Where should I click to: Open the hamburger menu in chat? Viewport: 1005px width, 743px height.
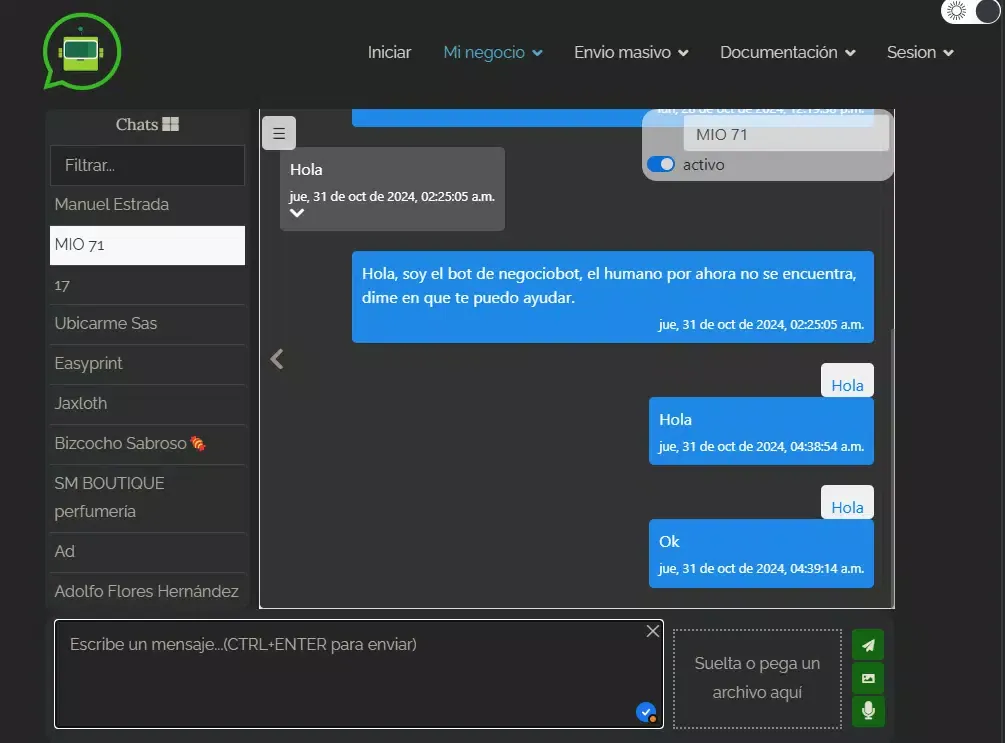point(279,133)
